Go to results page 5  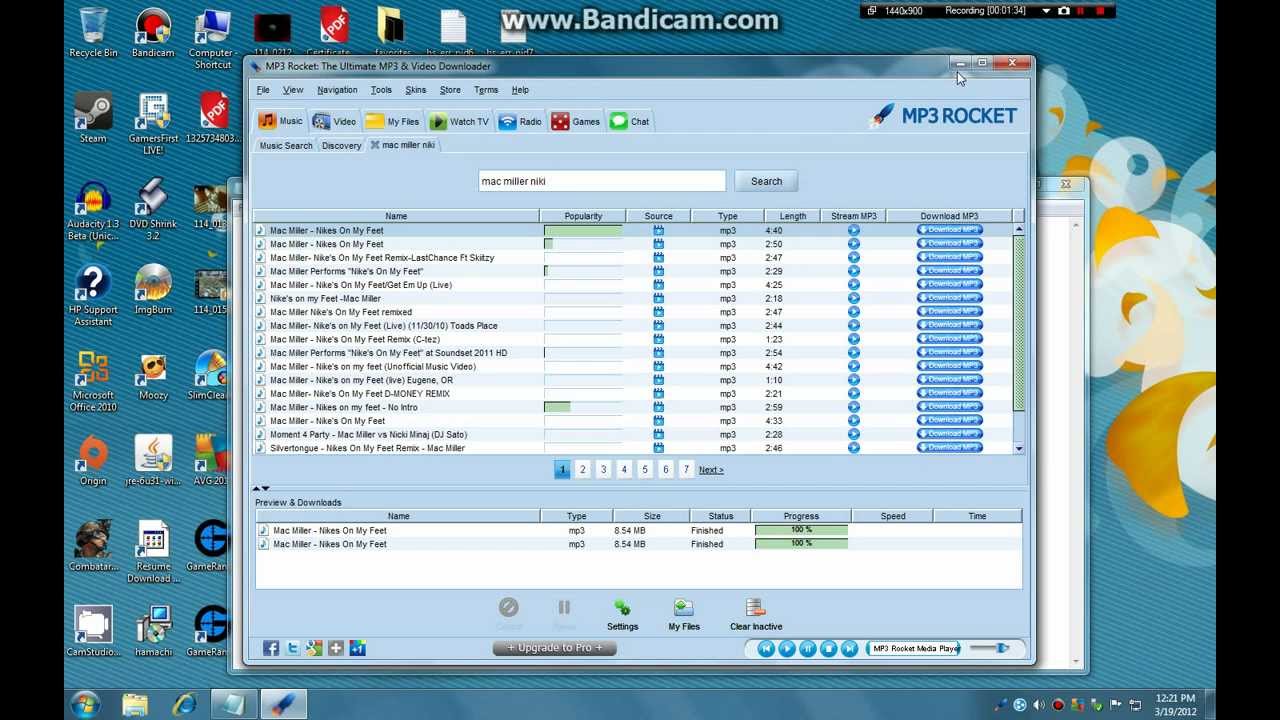(x=644, y=470)
